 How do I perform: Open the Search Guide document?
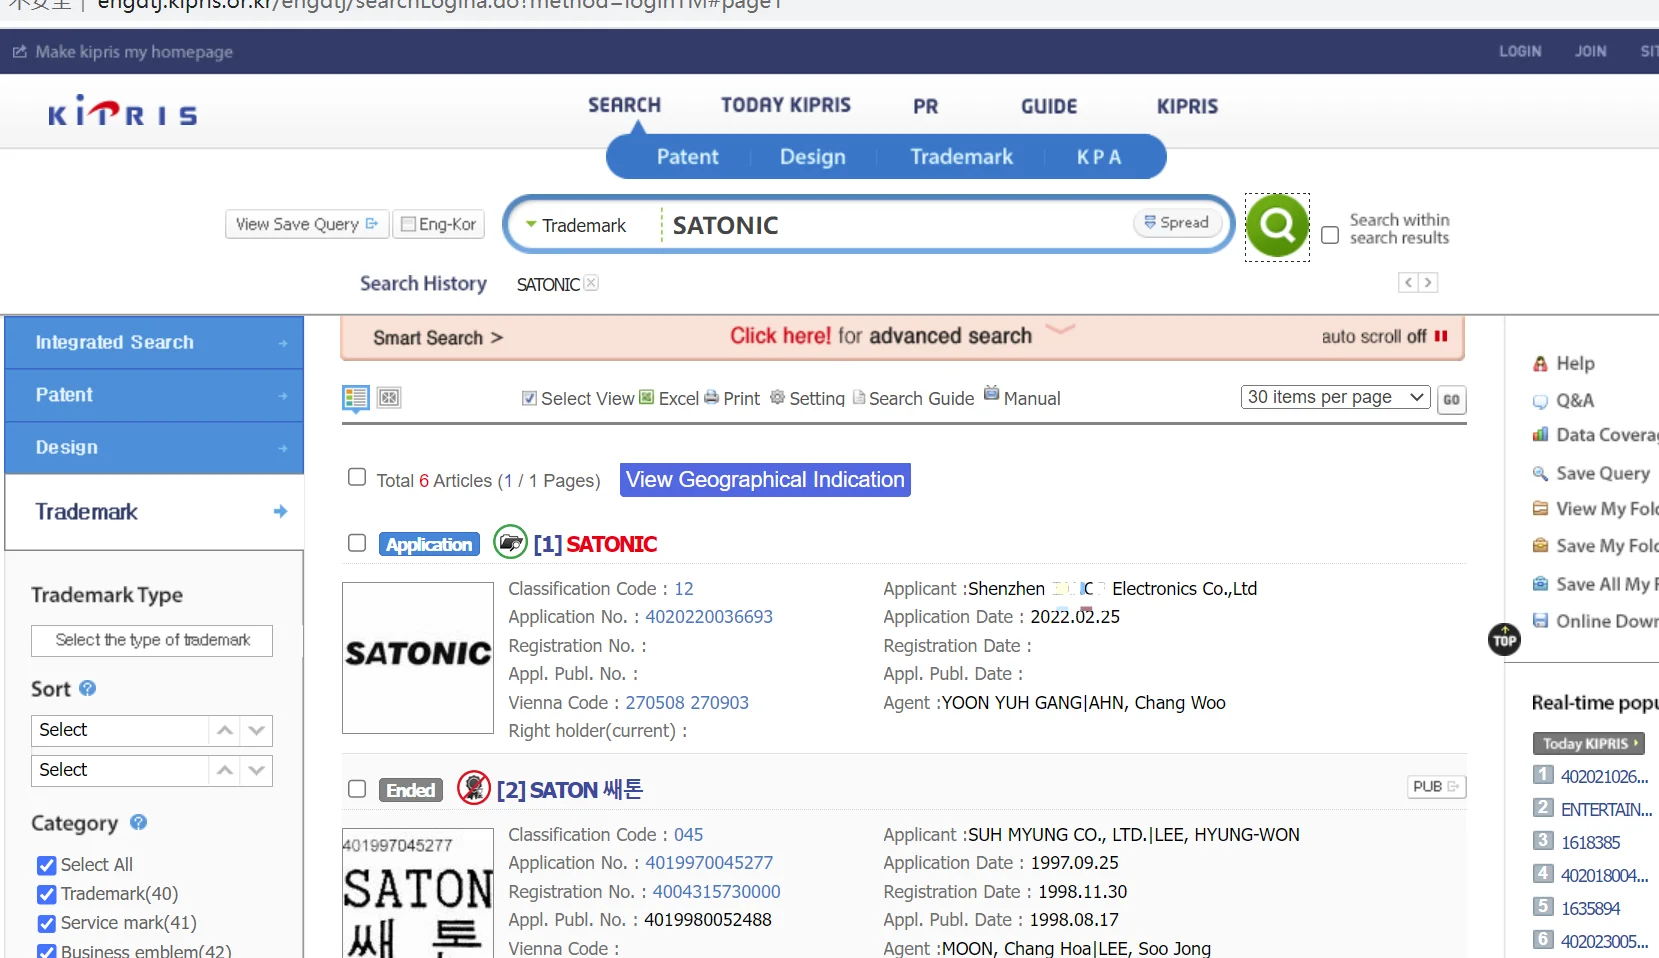tap(913, 398)
